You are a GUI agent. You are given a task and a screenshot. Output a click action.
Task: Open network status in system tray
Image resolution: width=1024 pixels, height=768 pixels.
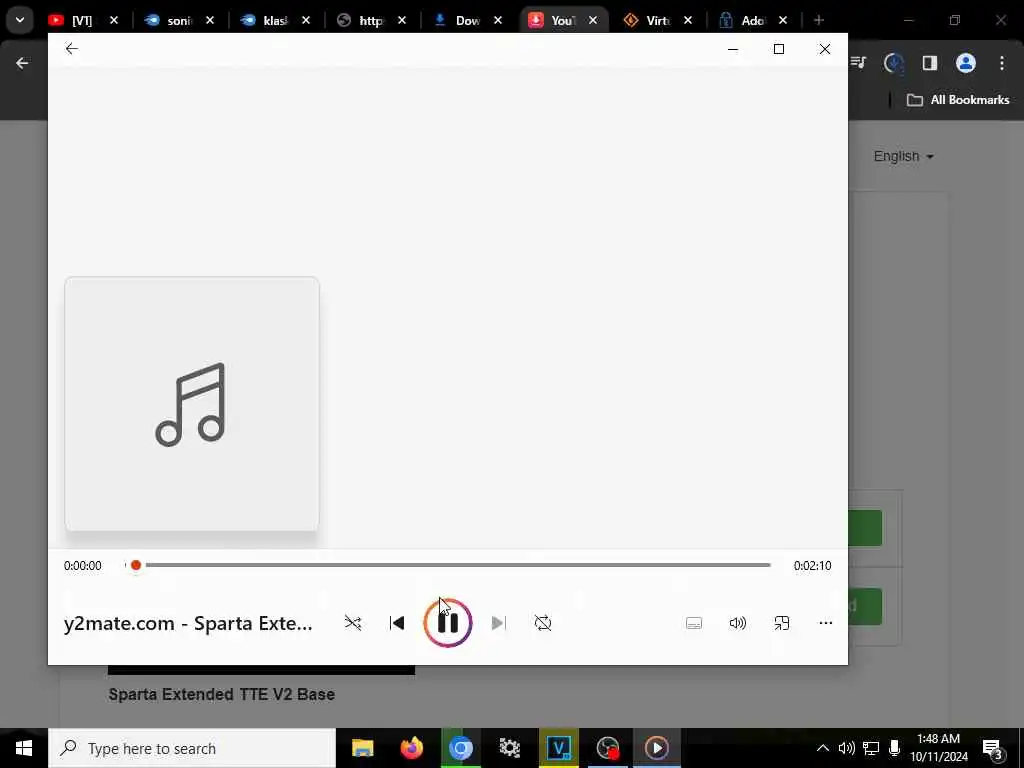click(871, 748)
